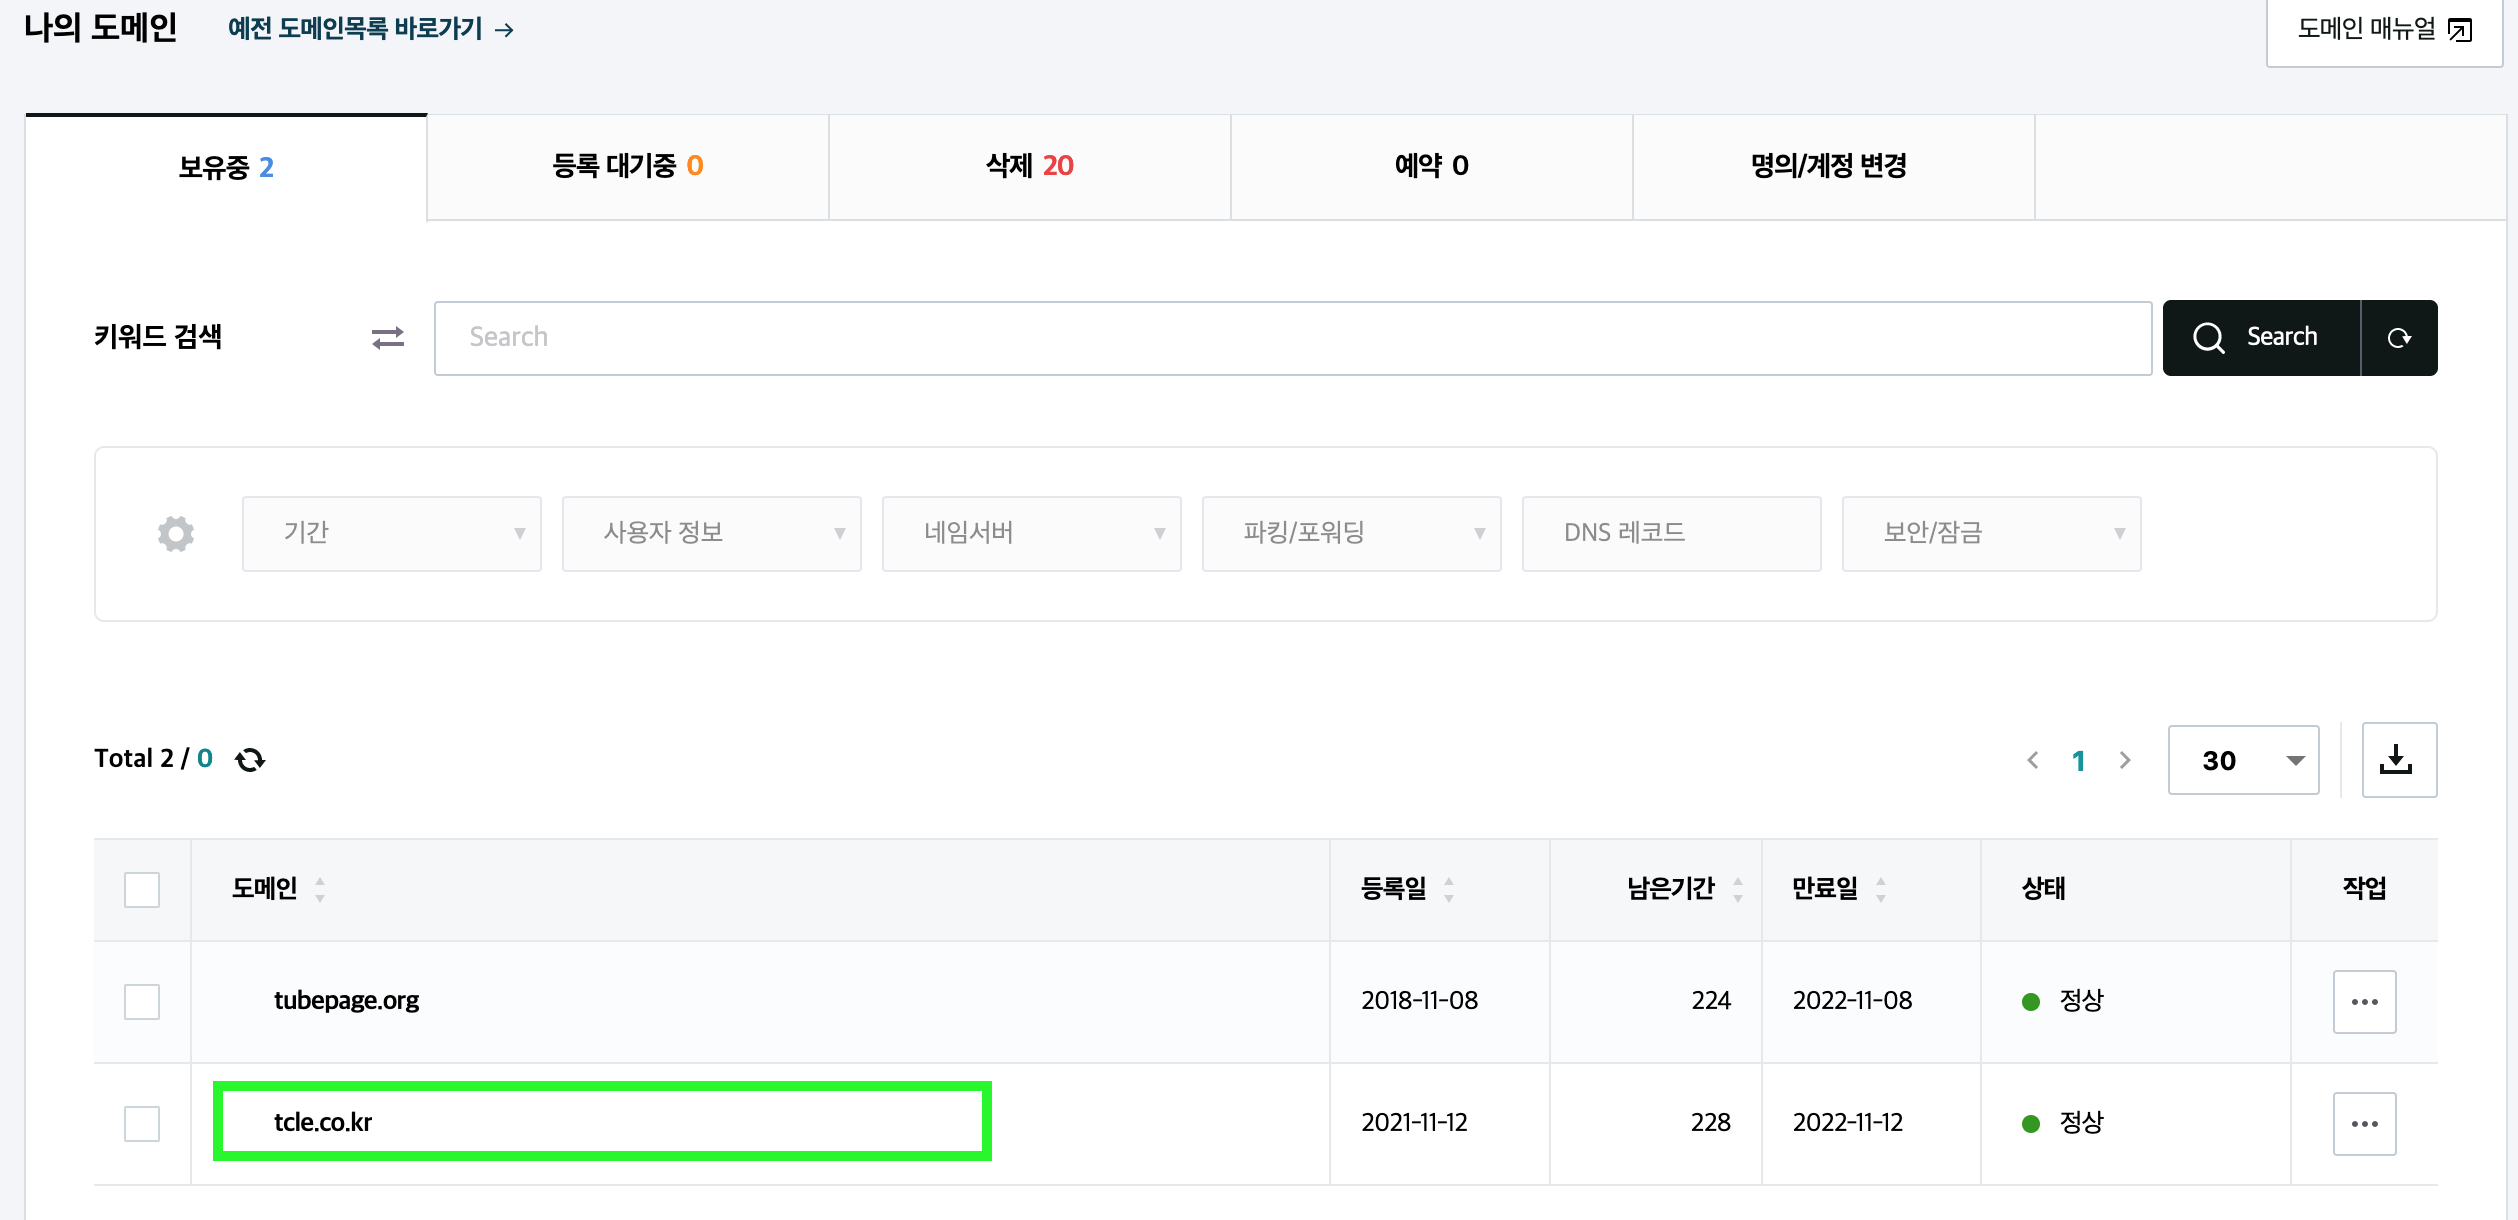Go to next page arrow

click(x=2125, y=761)
